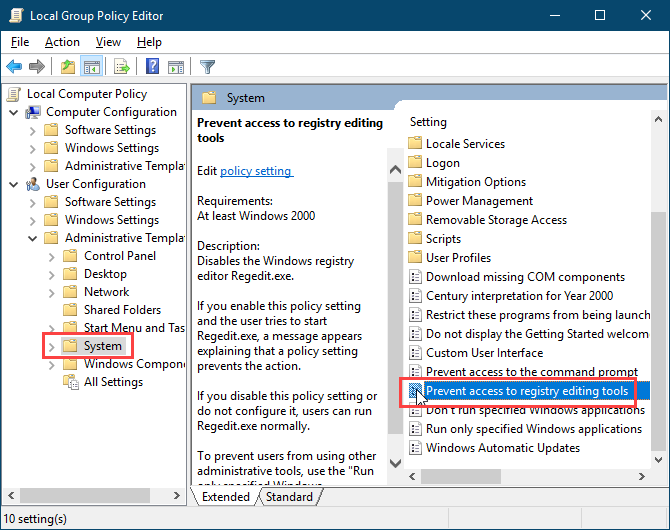Click the Forward arrow toolbar icon
The height and width of the screenshot is (530, 670).
pos(37,67)
